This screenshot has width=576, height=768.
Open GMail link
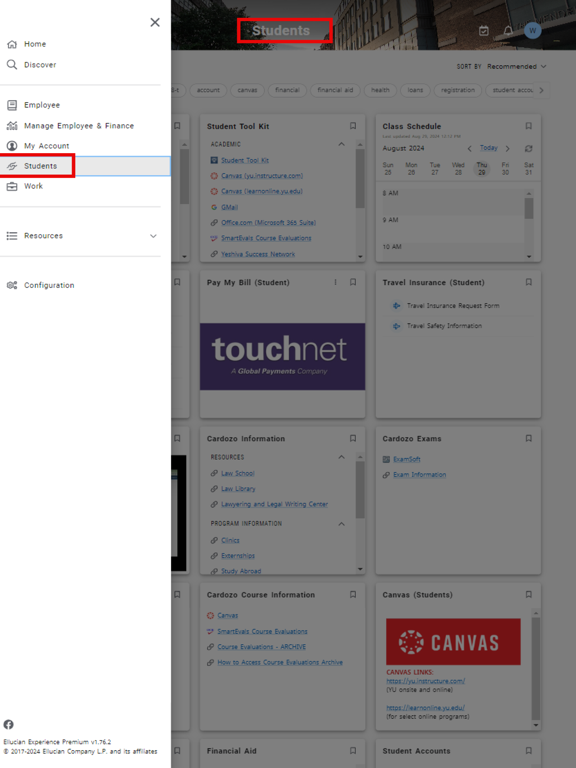229,207
